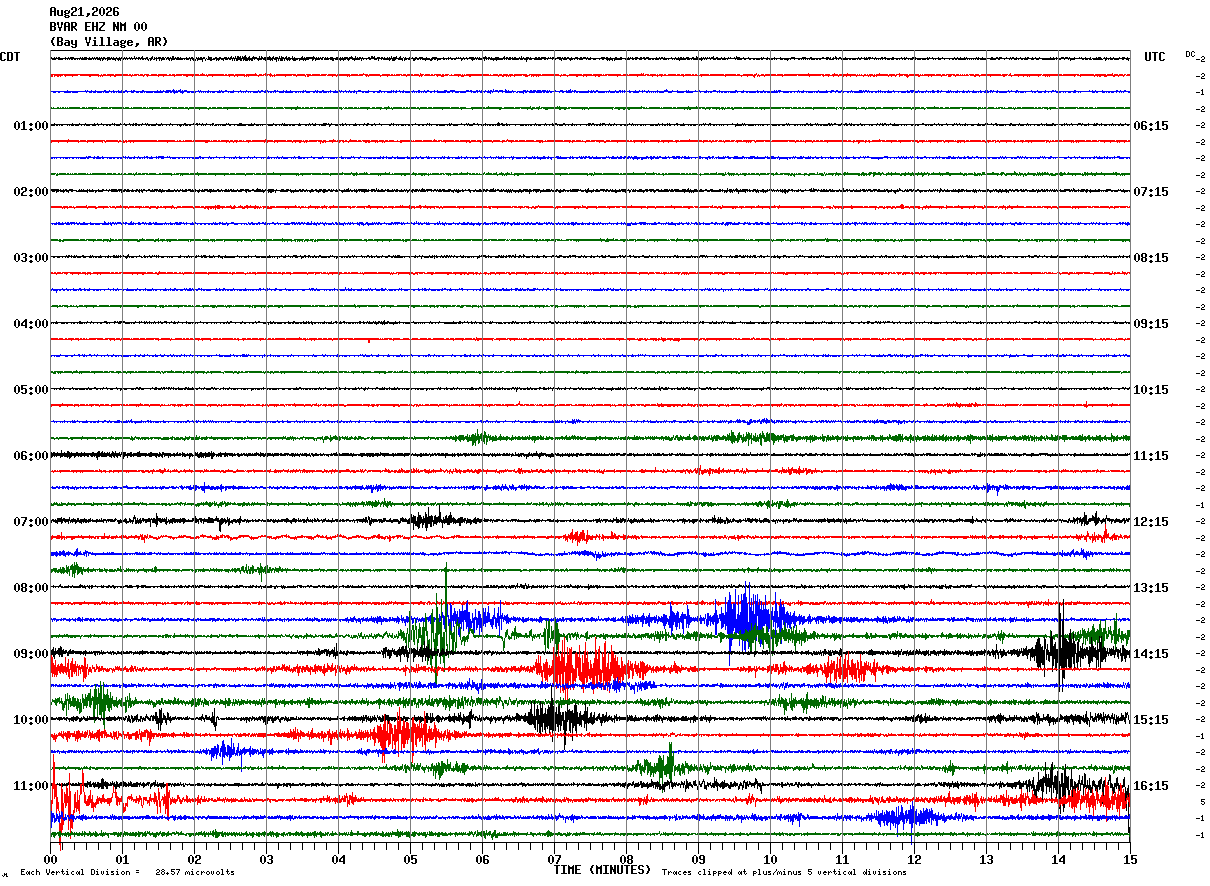The width and height of the screenshot is (1210, 886).
Task: Click the Traces clipped footer note
Action: point(784,873)
